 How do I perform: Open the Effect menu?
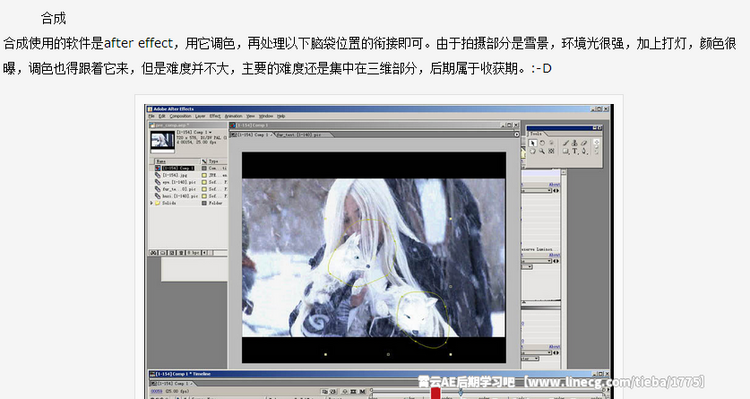click(x=215, y=116)
